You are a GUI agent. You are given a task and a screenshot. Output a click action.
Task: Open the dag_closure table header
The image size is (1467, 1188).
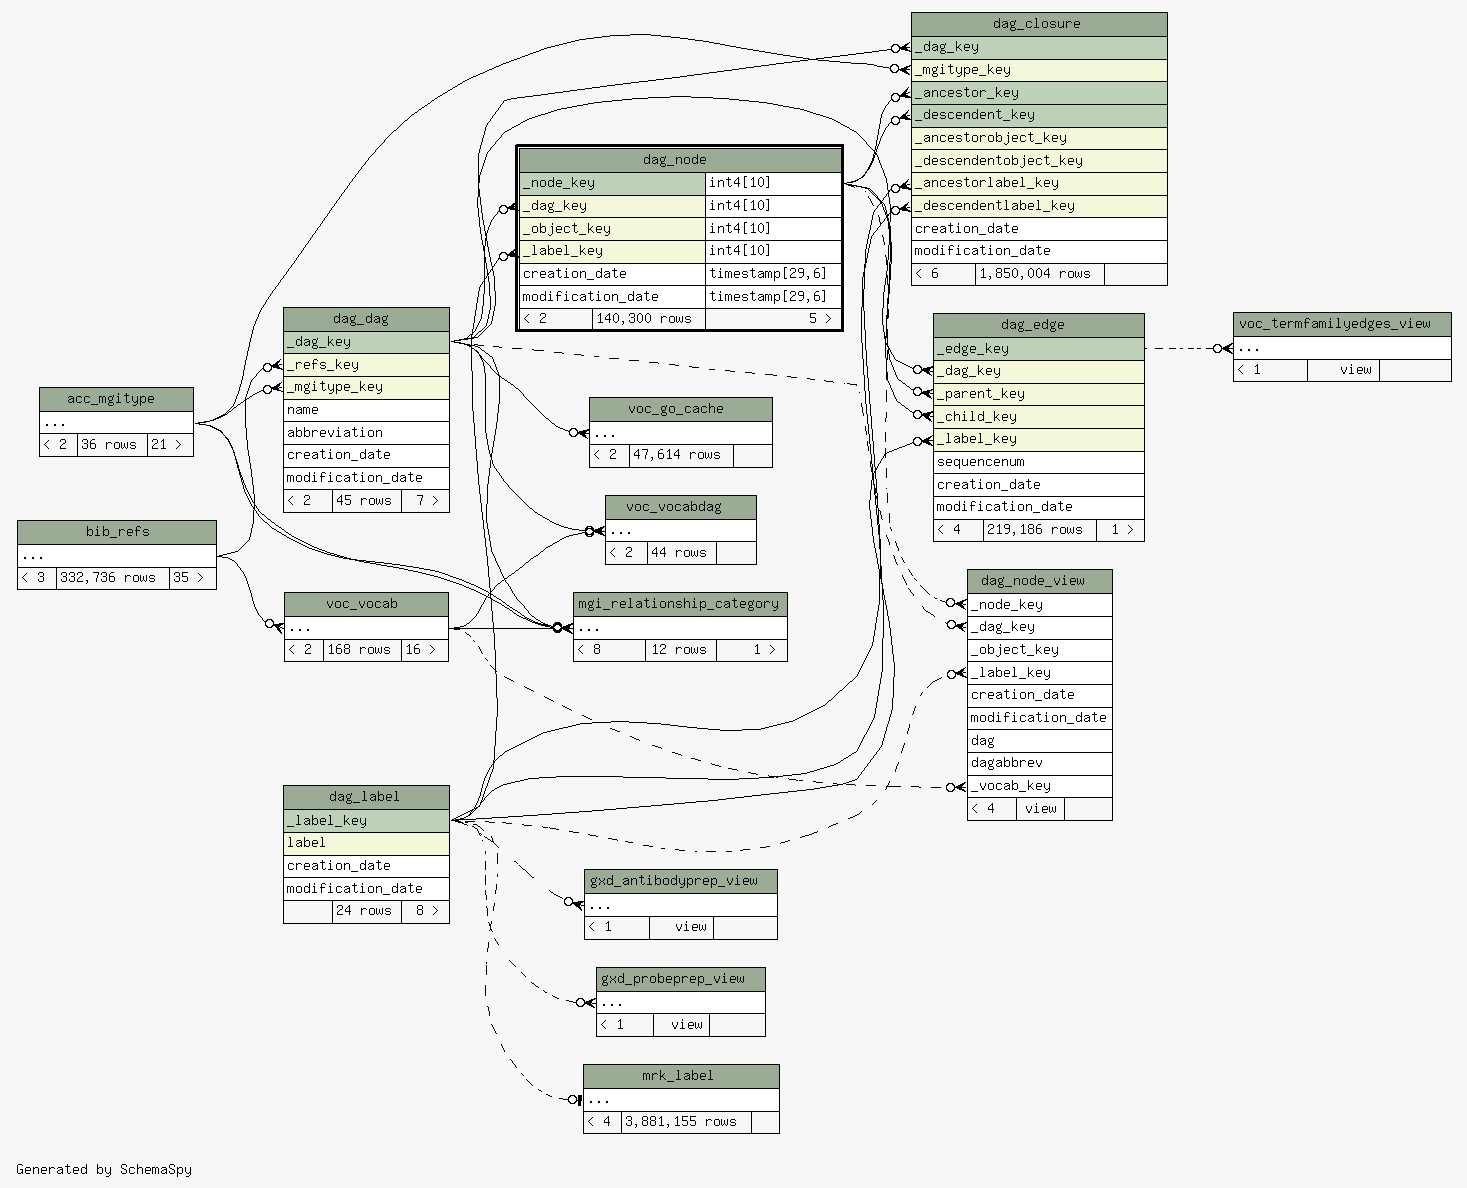tap(1039, 24)
